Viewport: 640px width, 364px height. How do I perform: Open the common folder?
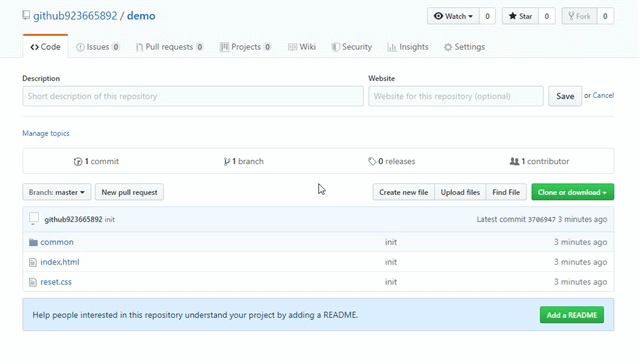(x=57, y=242)
